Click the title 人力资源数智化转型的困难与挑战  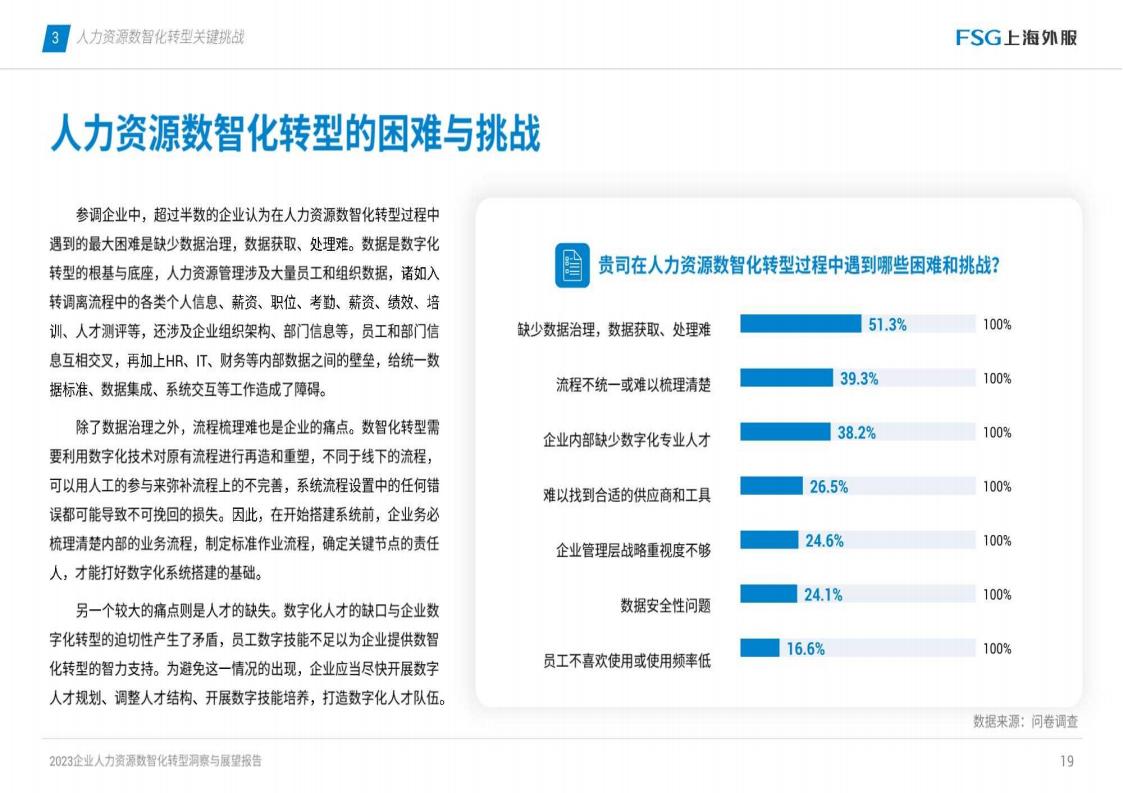pyautogui.click(x=295, y=133)
